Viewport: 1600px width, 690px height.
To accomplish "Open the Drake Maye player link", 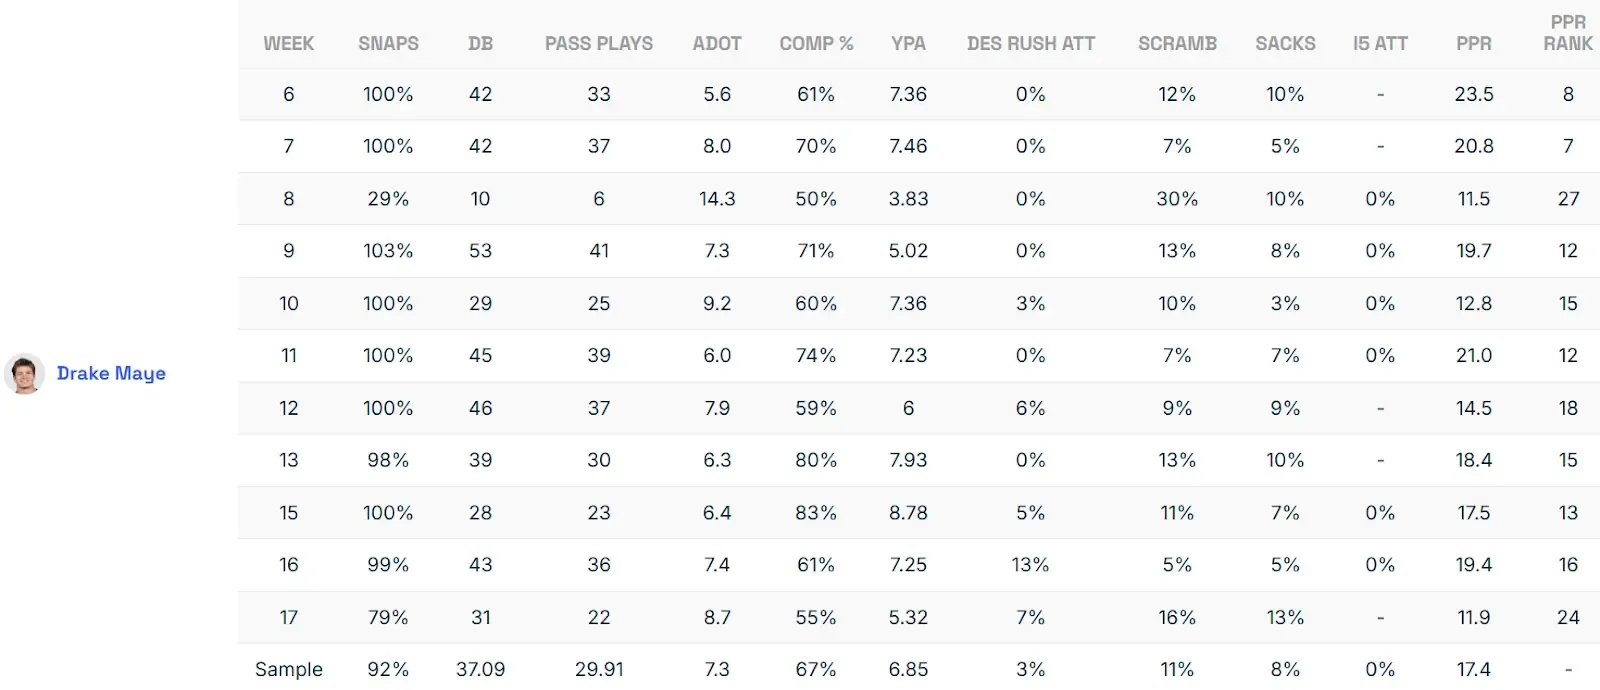I will tap(111, 373).
